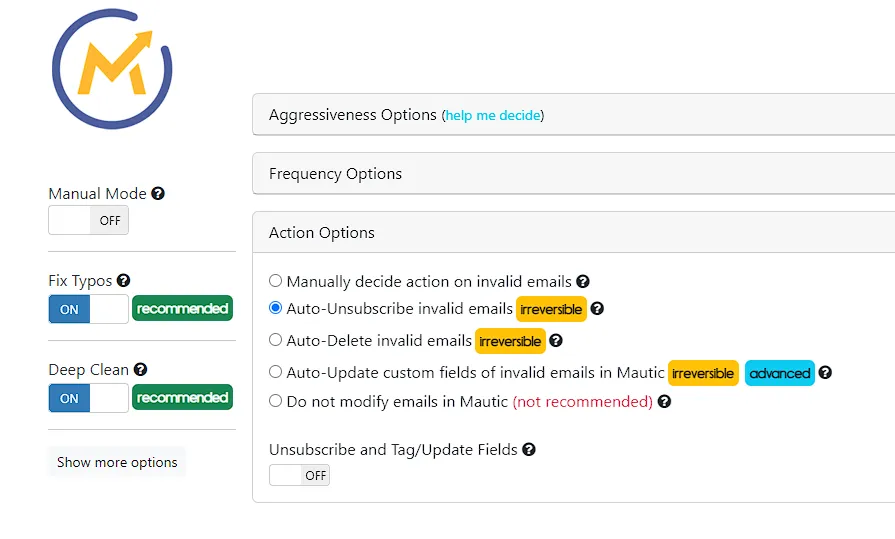This screenshot has width=895, height=539.
Task: Click the Manual Mode label
Action: pos(98,194)
